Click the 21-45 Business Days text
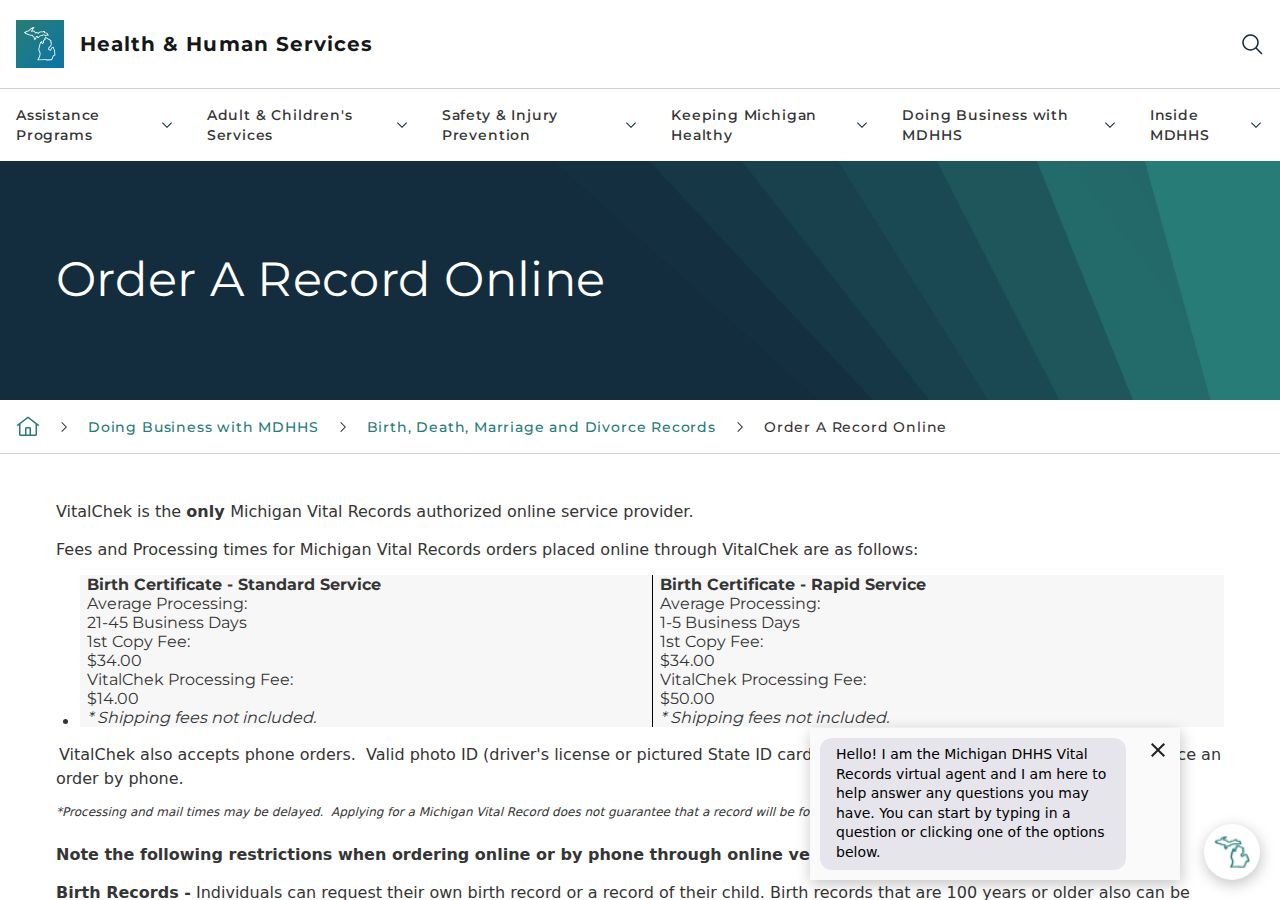This screenshot has height=900, width=1280. pyautogui.click(x=167, y=622)
